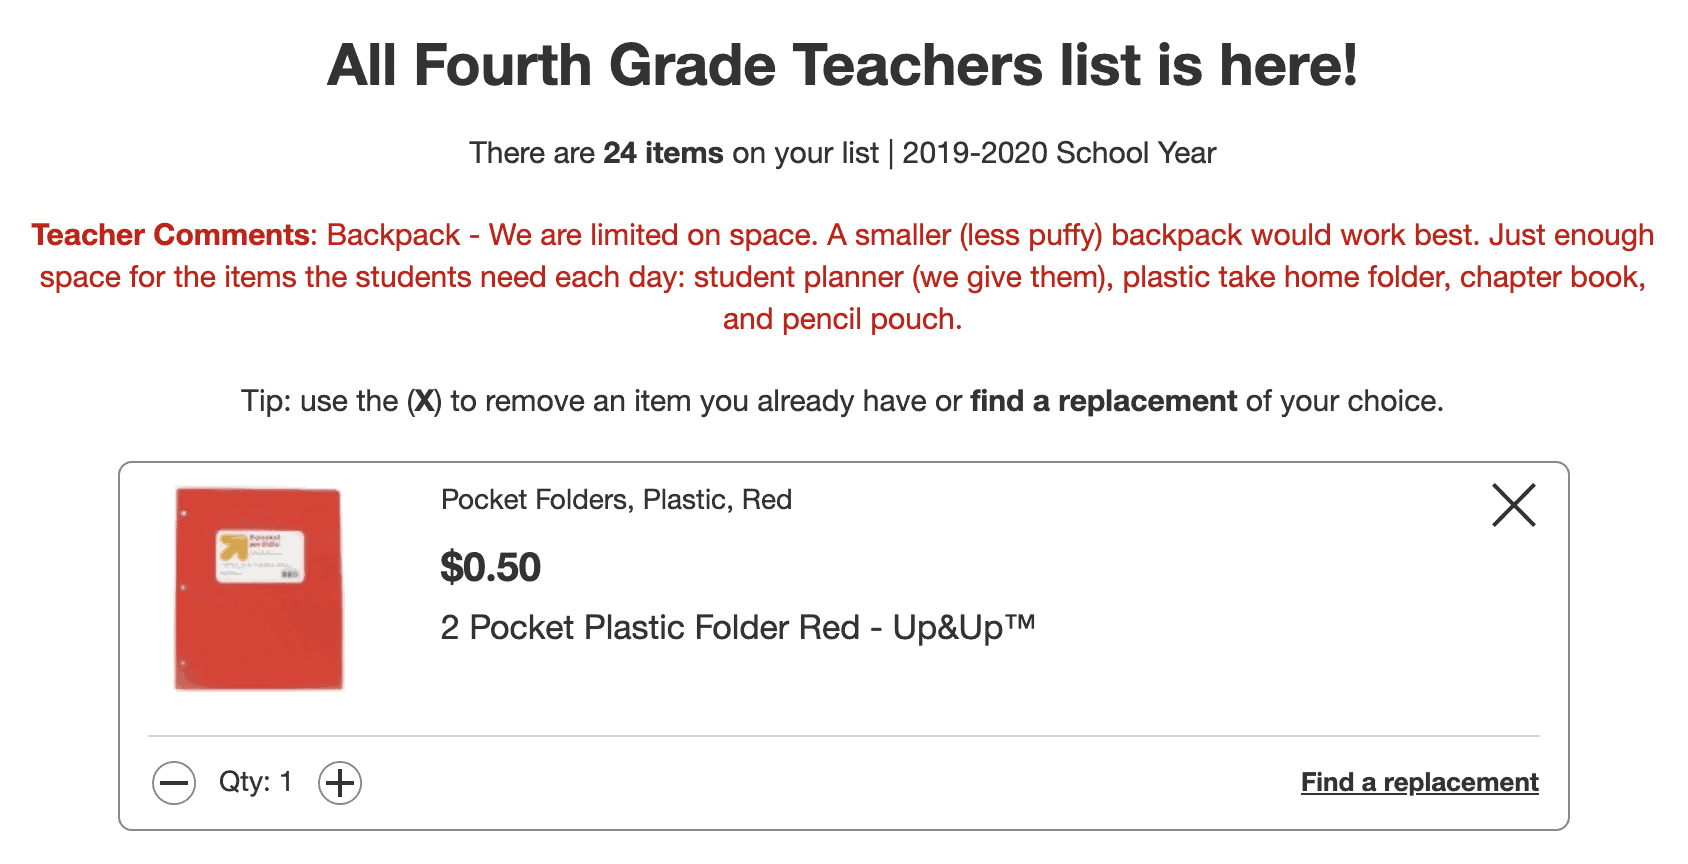This screenshot has width=1688, height=864.
Task: Open Find a replacement for the folder
Action: 1418,782
